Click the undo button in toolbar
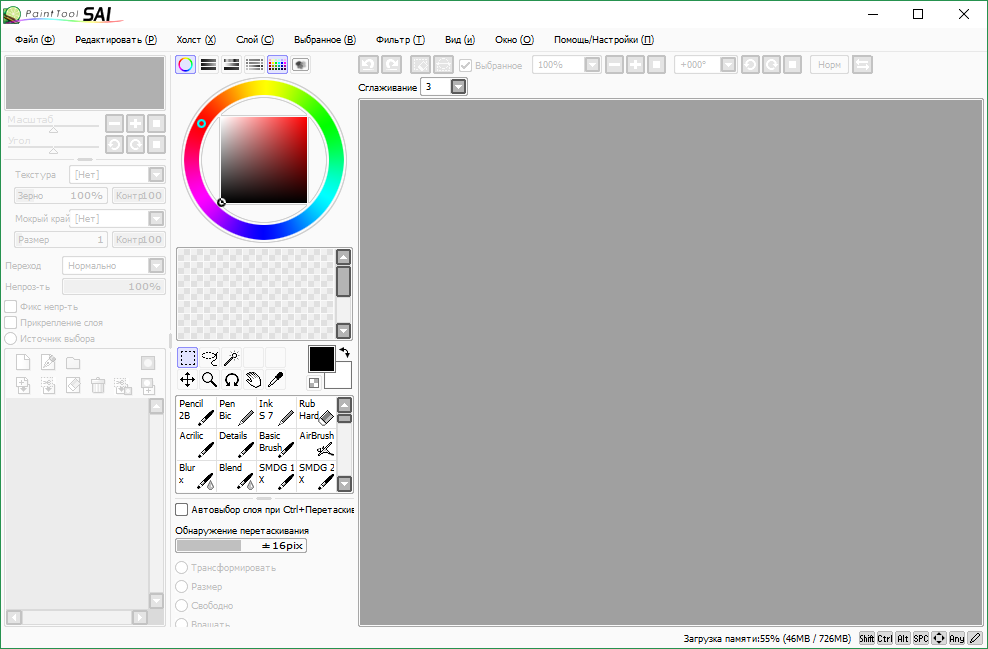Viewport: 988px width, 649px height. click(369, 65)
